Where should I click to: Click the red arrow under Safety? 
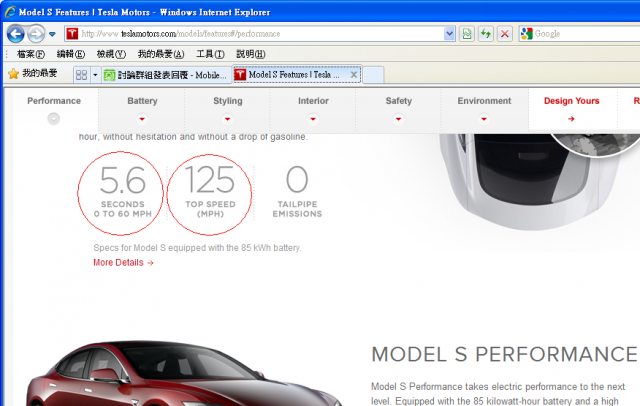click(x=398, y=119)
